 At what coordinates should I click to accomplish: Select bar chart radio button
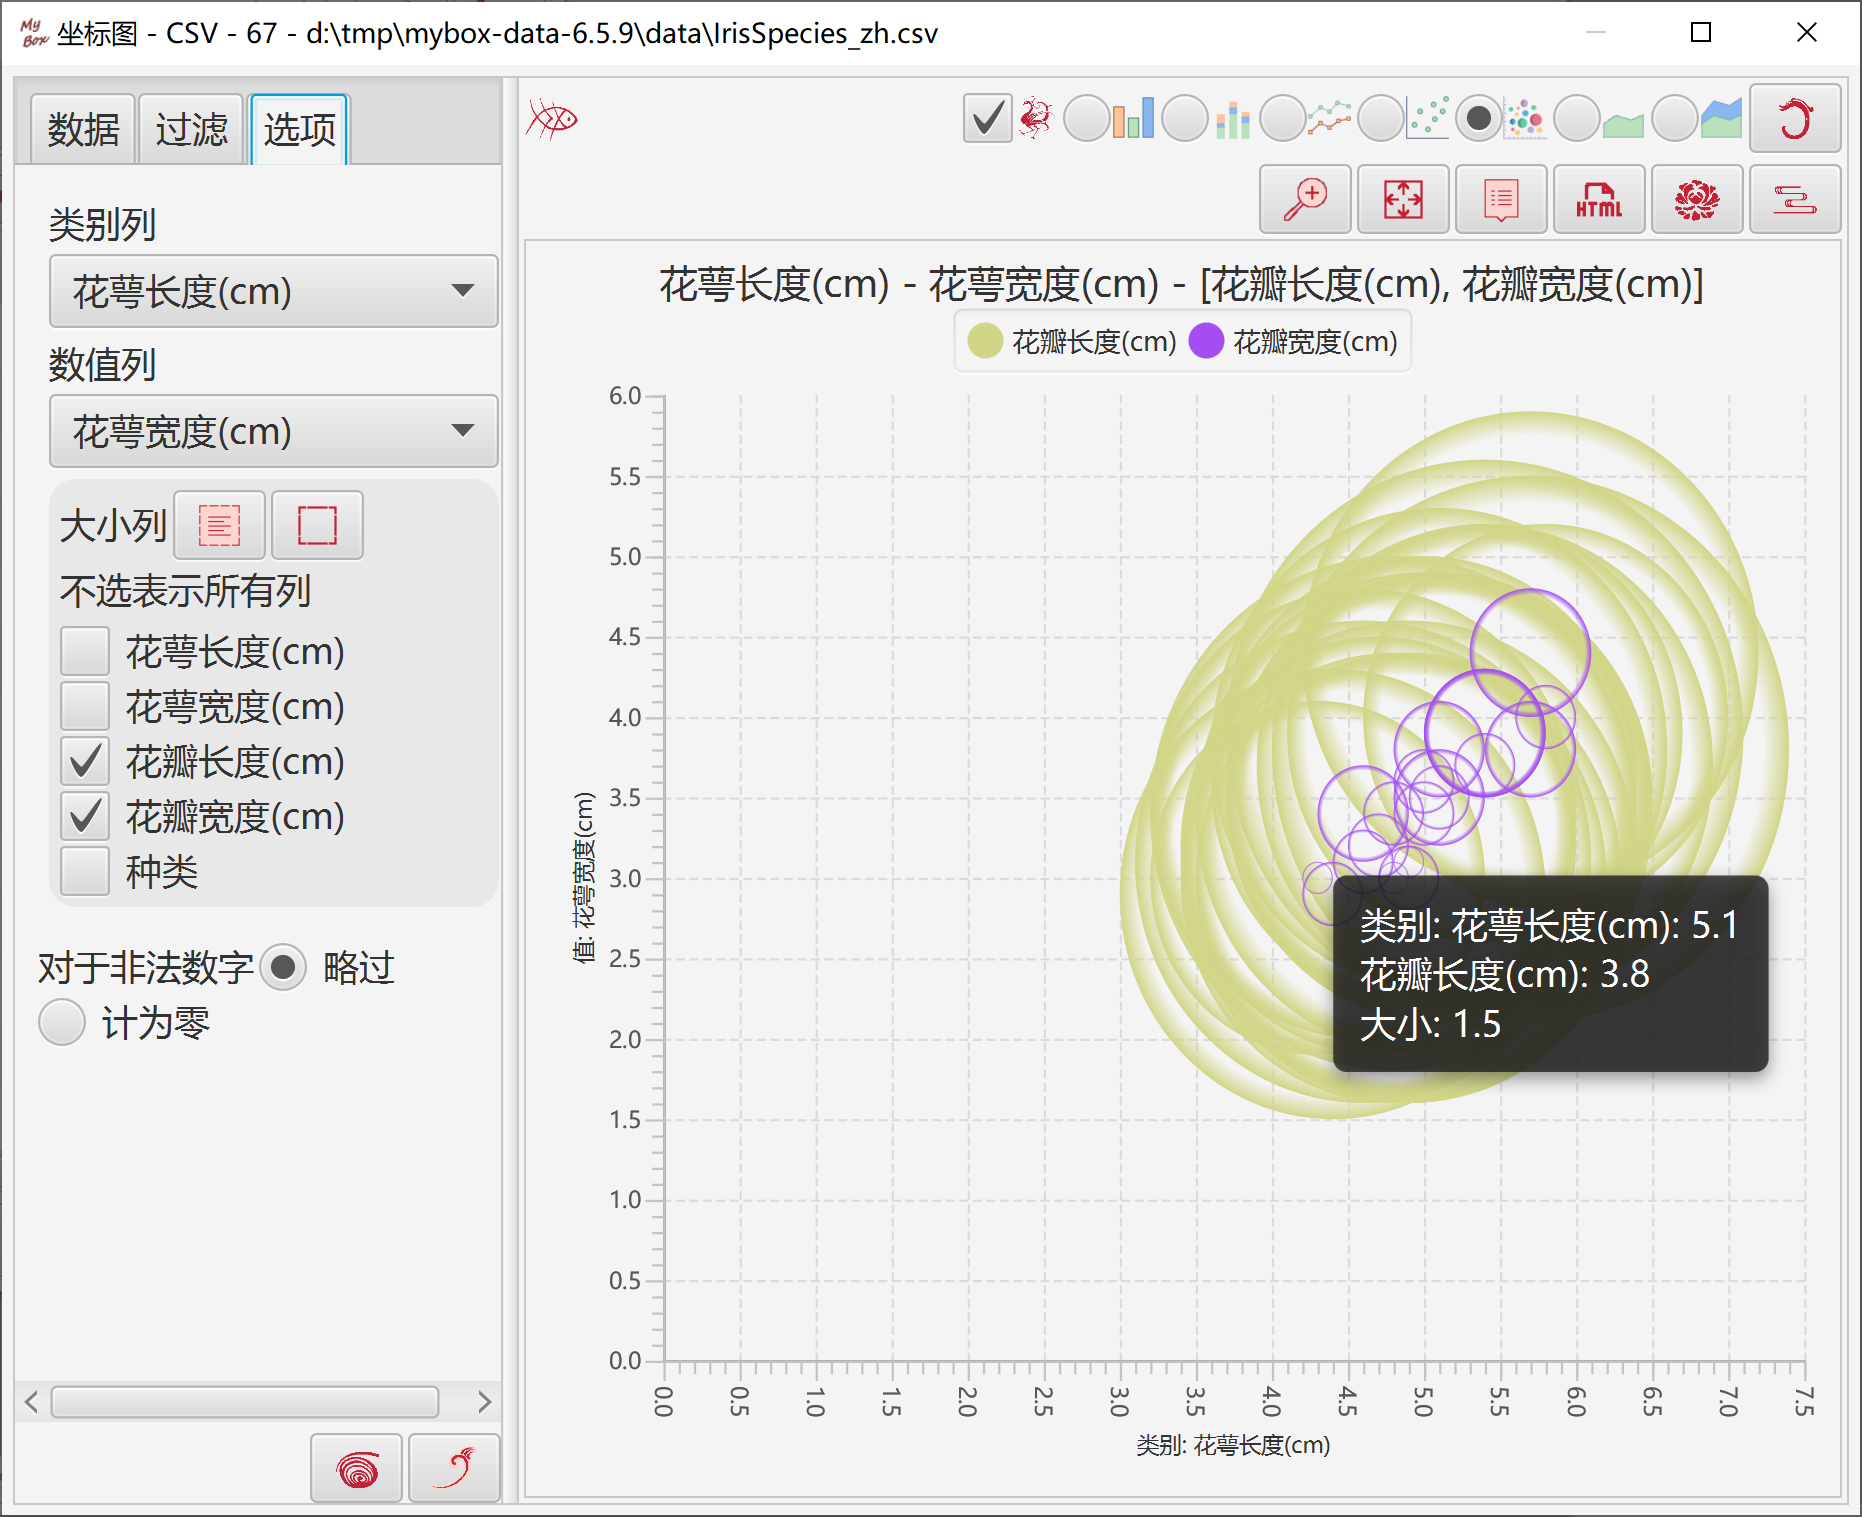tap(1087, 118)
